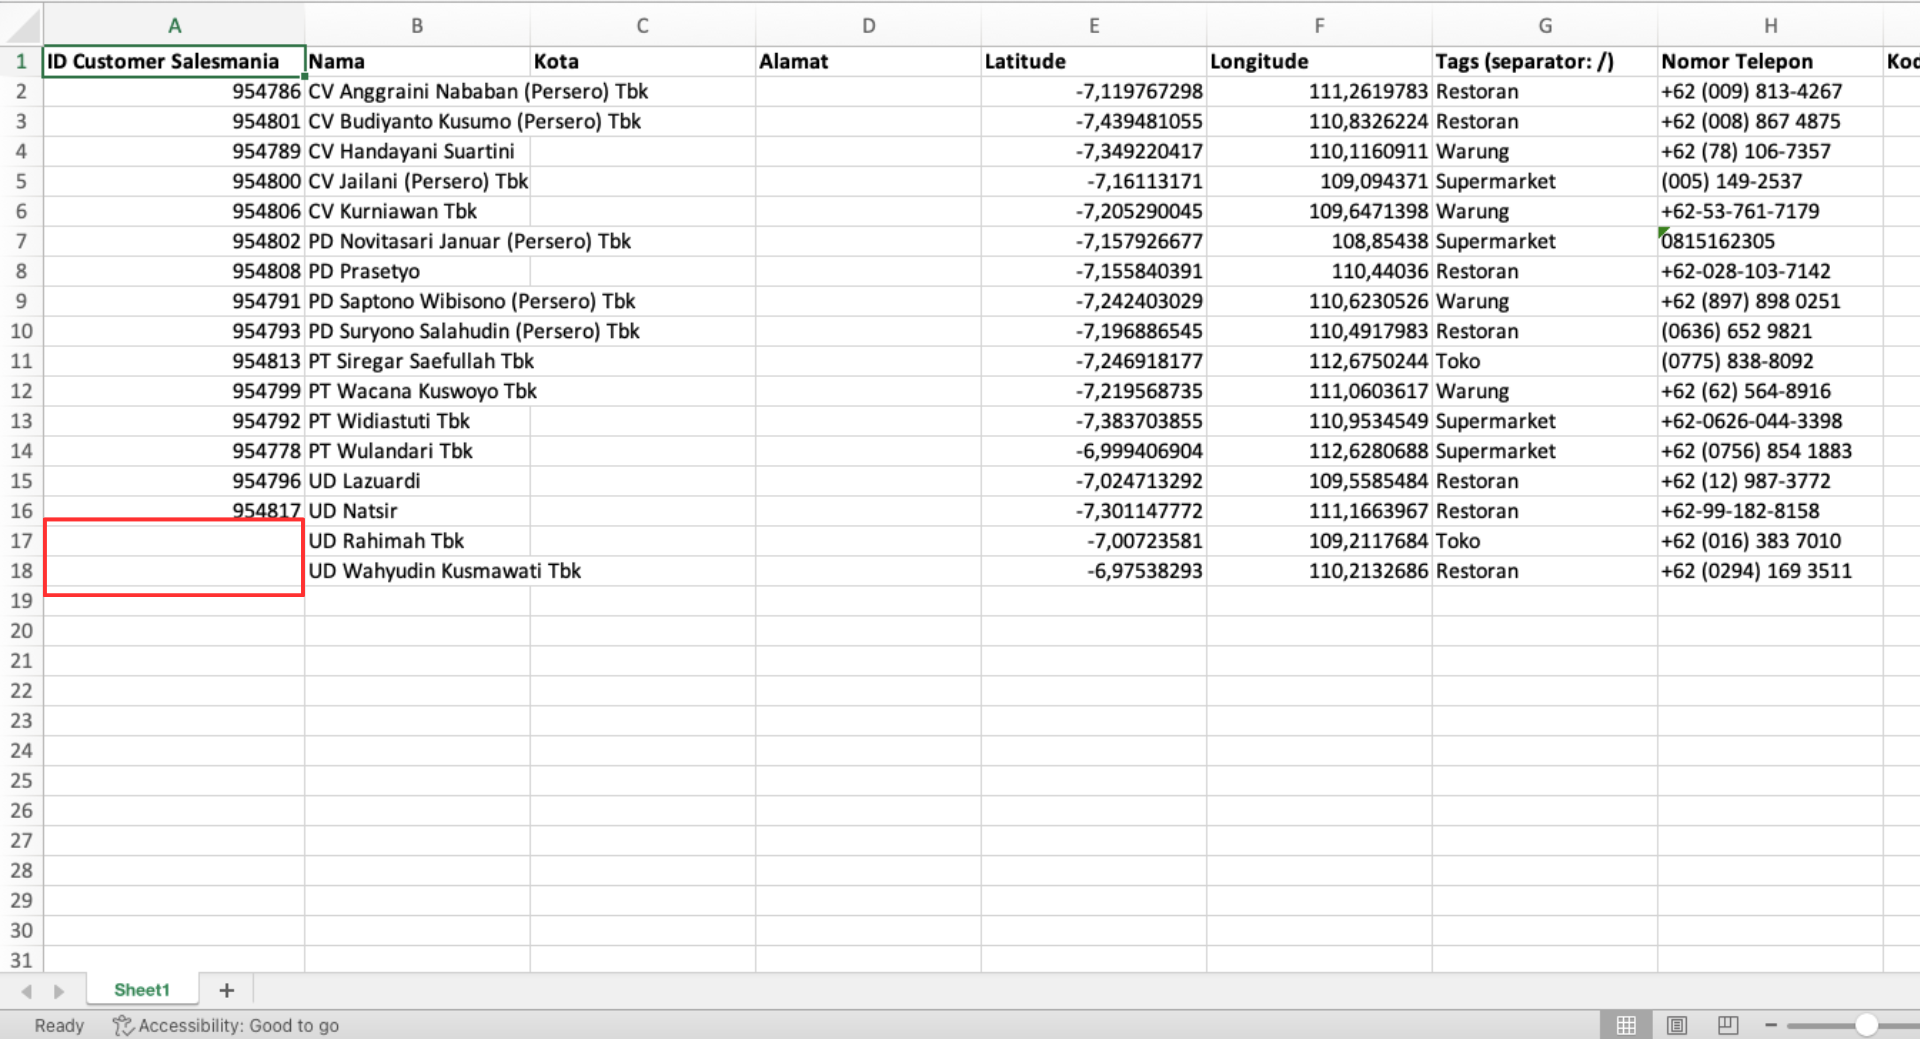1920x1039 pixels.
Task: Click the 'Kota' header cell
Action: coord(643,61)
